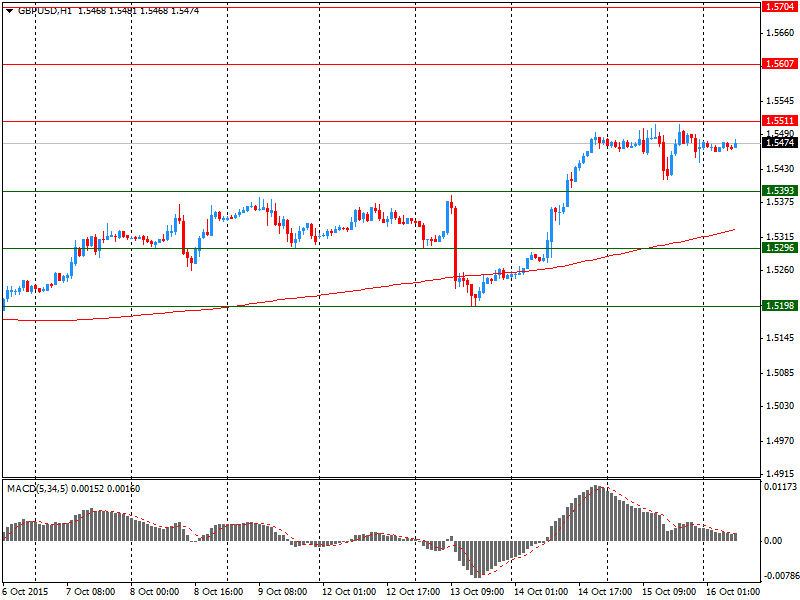Image resolution: width=800 pixels, height=600 pixels.
Task: Click the triangle arrow beside GBPUSD,H1
Action: [x=9, y=11]
